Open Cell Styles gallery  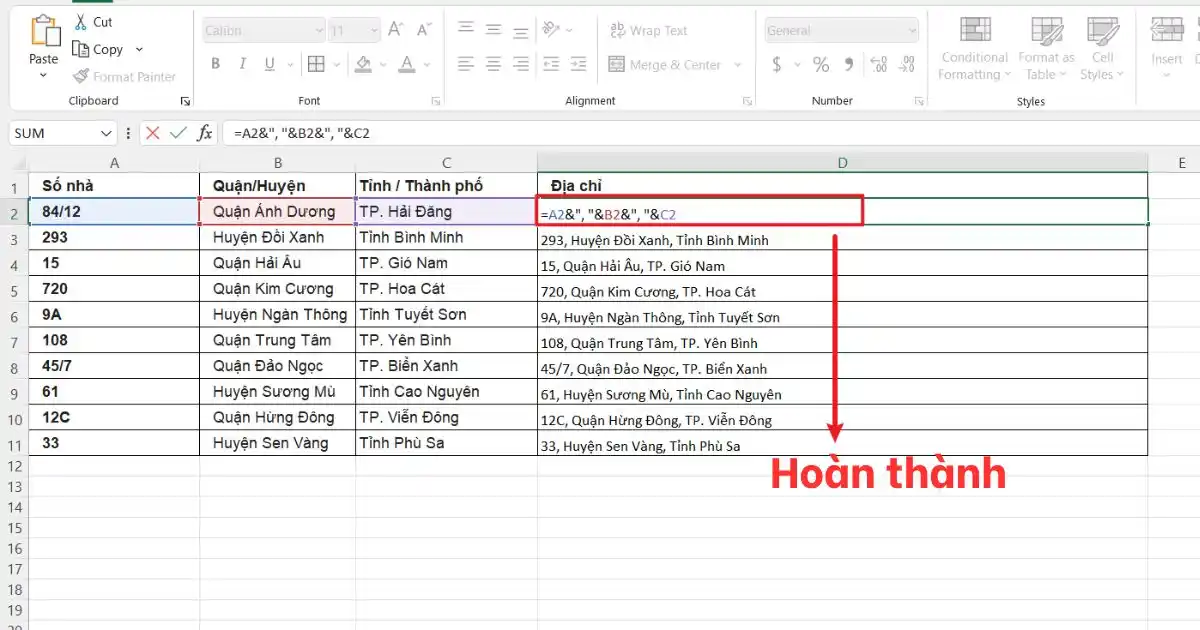[1102, 48]
